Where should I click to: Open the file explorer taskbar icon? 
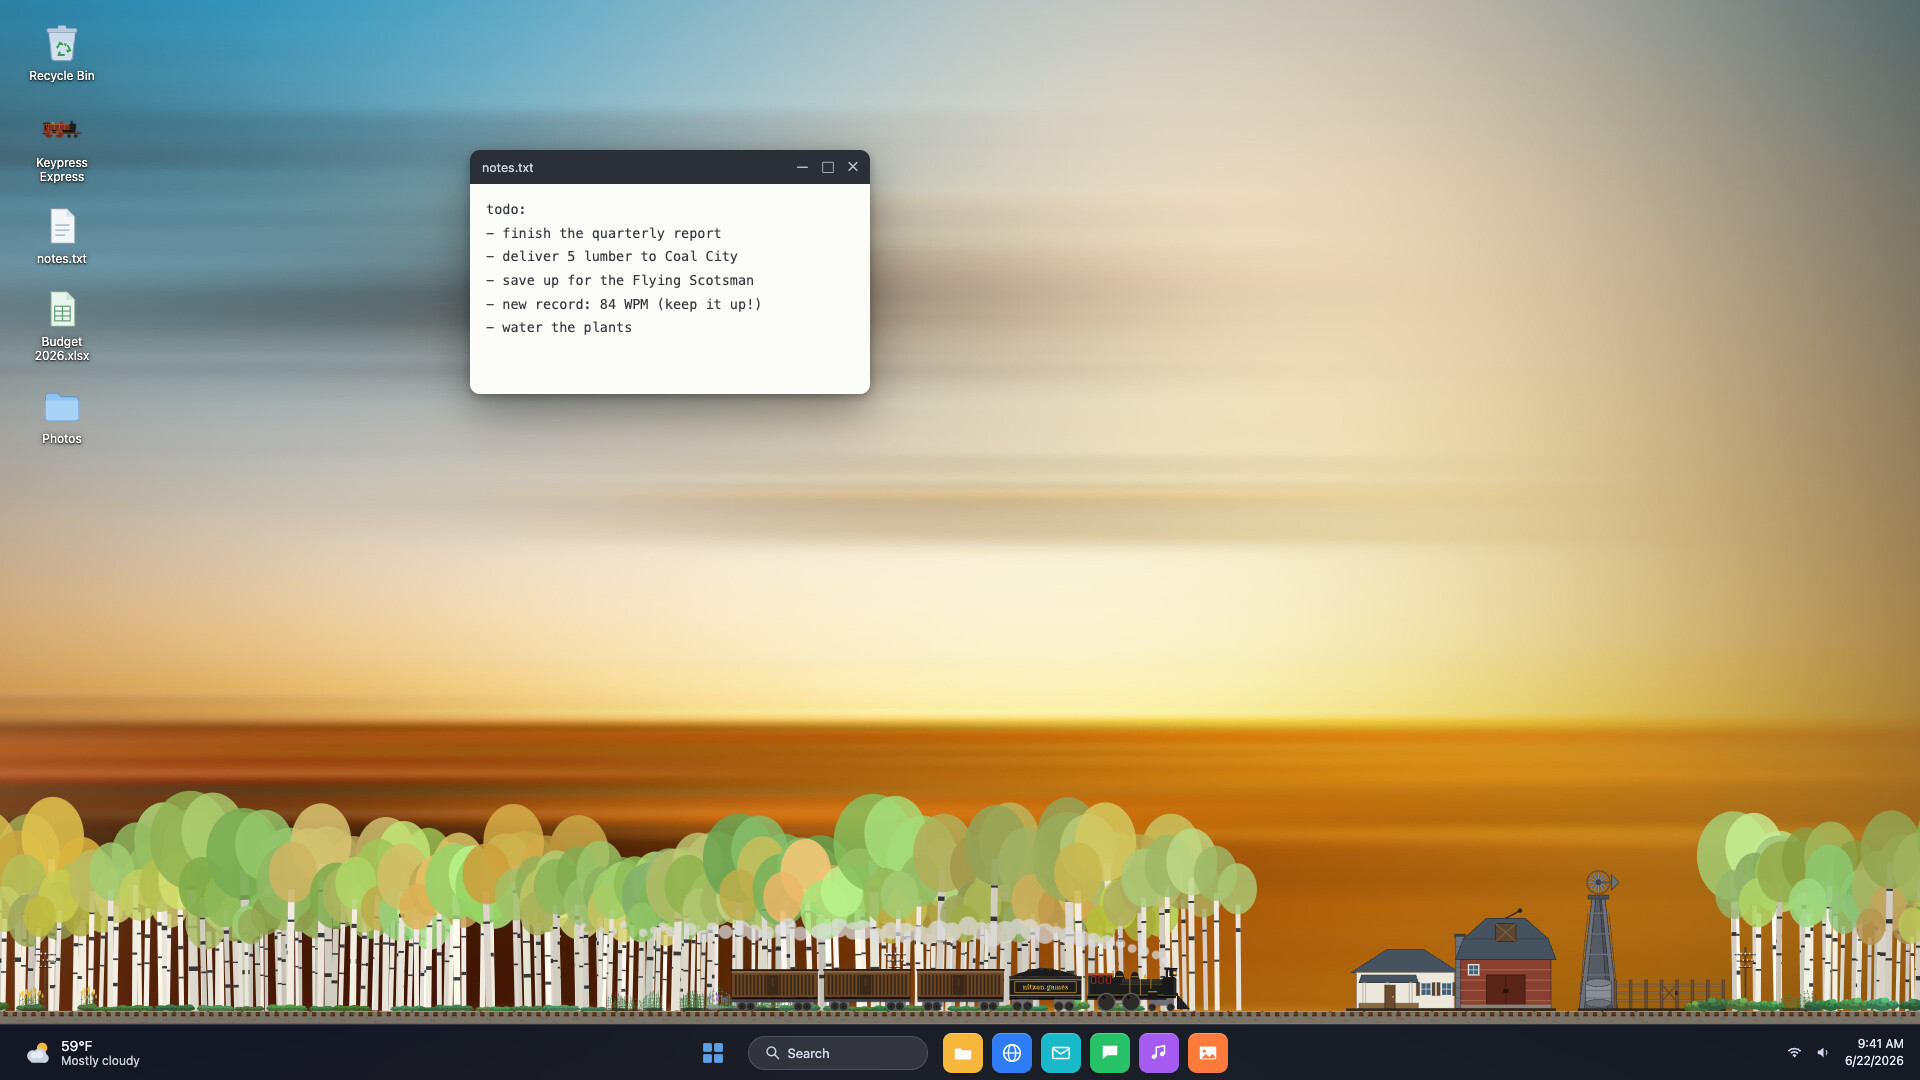coord(963,1053)
